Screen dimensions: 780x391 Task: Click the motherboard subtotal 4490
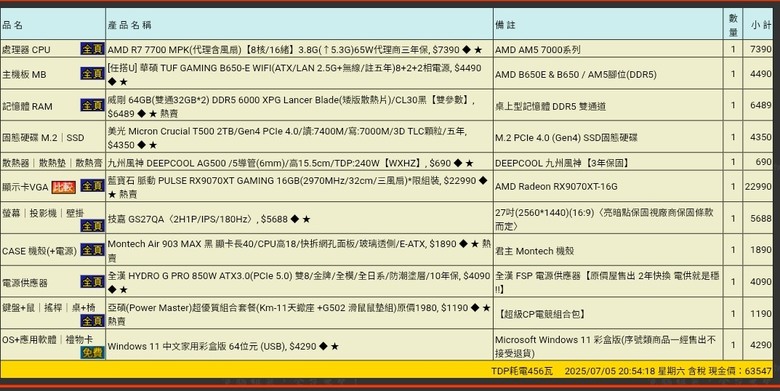click(x=761, y=74)
